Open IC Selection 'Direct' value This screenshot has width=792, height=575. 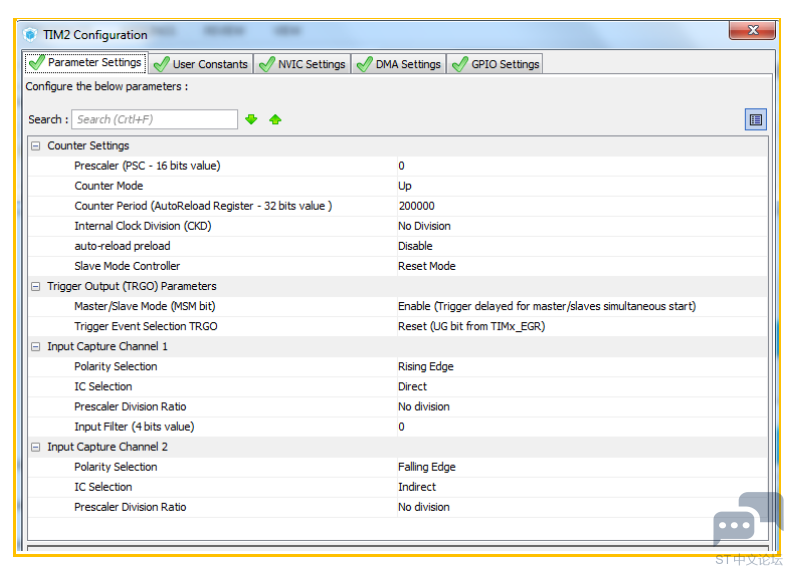[582, 387]
